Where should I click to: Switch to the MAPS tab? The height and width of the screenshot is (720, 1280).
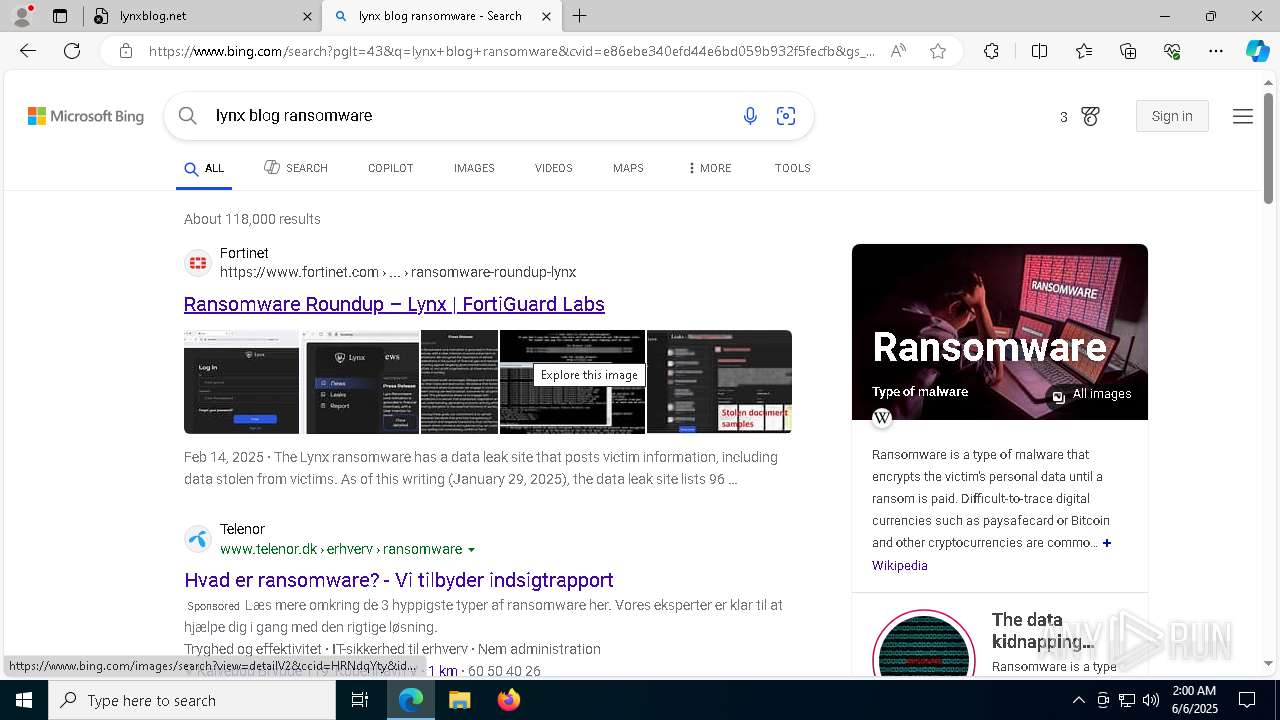tap(628, 168)
